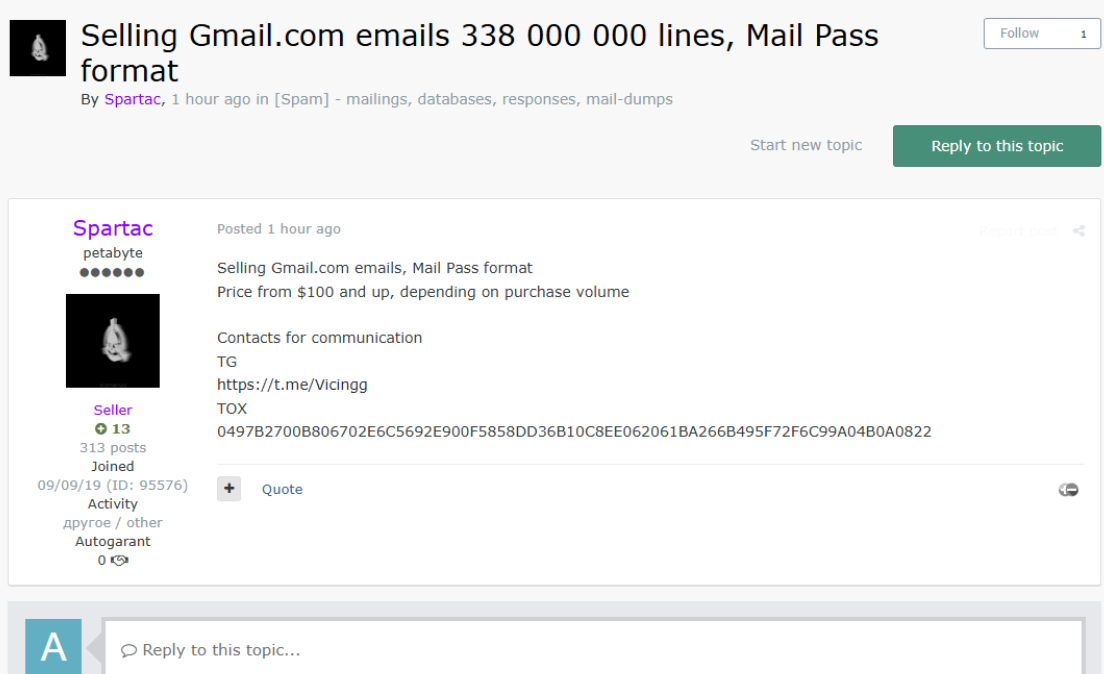Viewport: 1104px width, 674px height.
Task: Click the rank dots under petabyte
Action: (112, 272)
